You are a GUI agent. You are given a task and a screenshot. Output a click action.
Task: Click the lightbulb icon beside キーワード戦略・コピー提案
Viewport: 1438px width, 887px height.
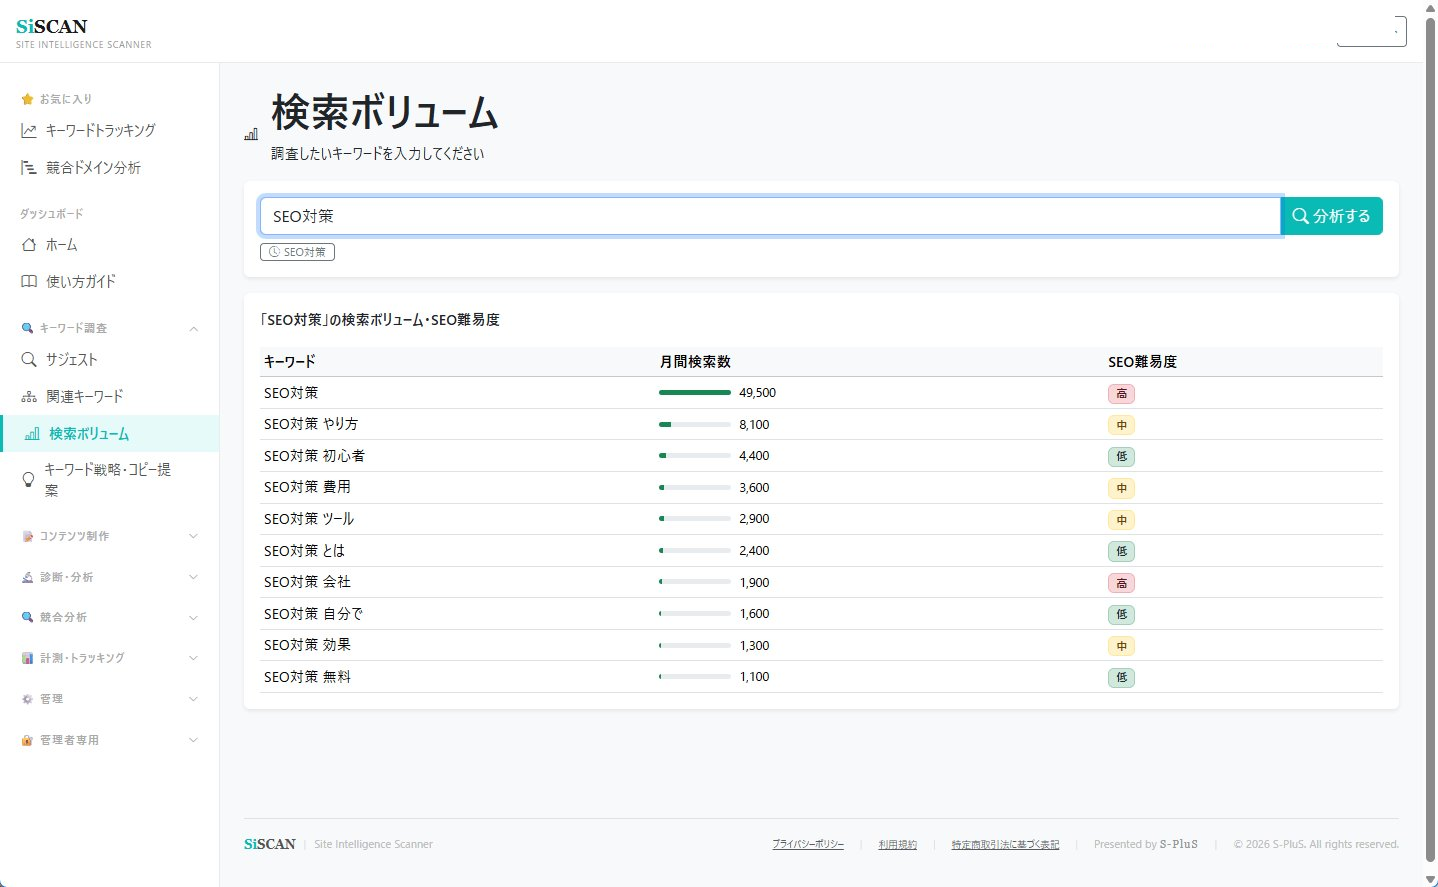click(28, 480)
